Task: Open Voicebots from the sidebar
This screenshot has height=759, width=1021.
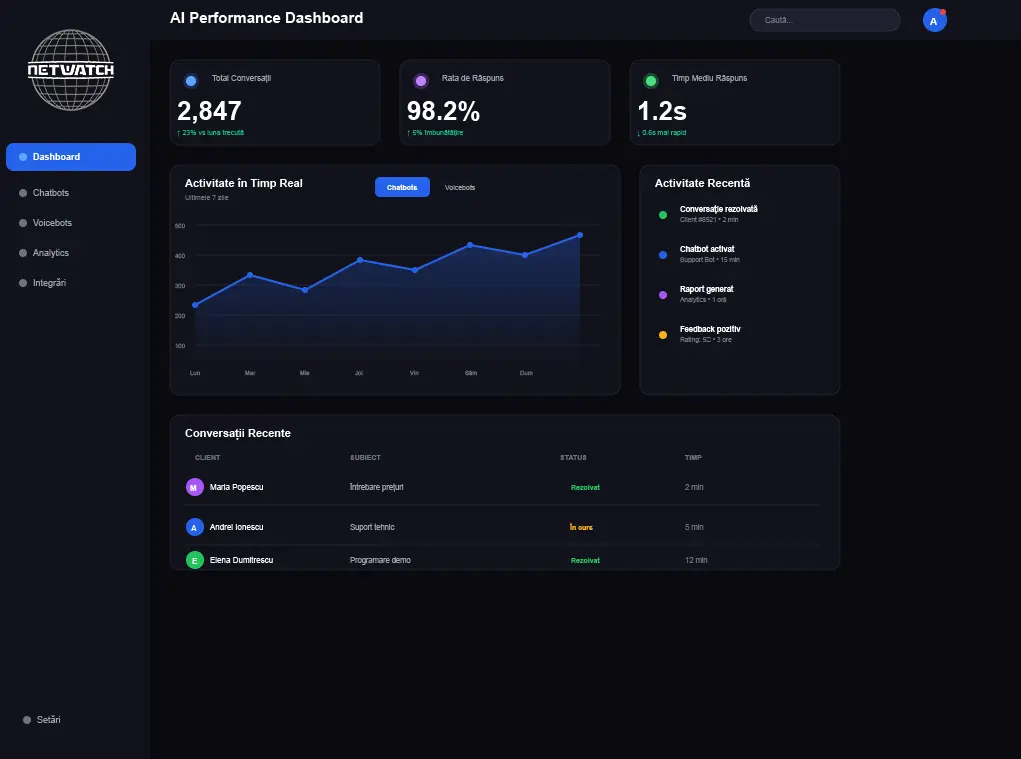Action: [52, 223]
